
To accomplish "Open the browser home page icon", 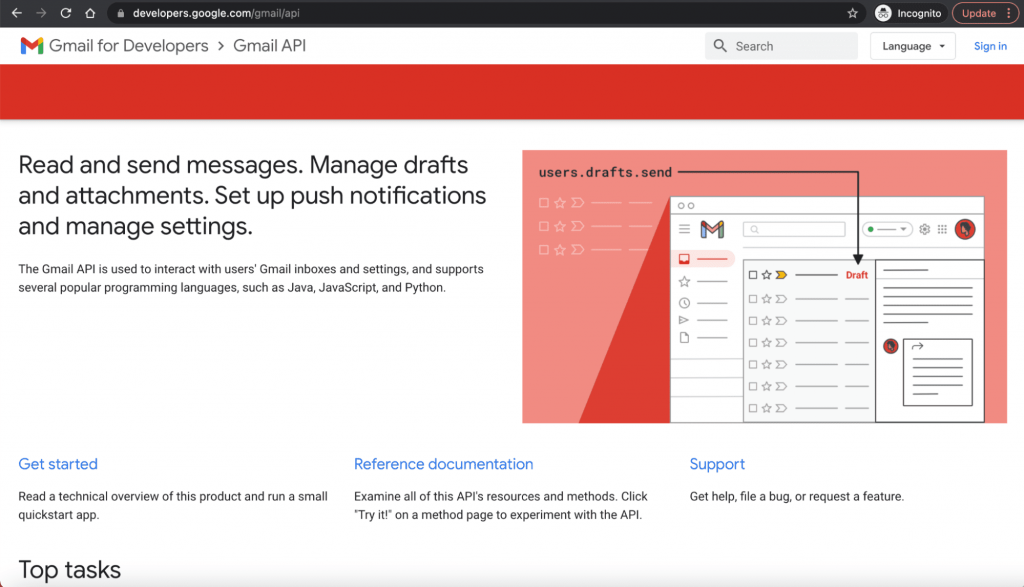I will pyautogui.click(x=90, y=13).
